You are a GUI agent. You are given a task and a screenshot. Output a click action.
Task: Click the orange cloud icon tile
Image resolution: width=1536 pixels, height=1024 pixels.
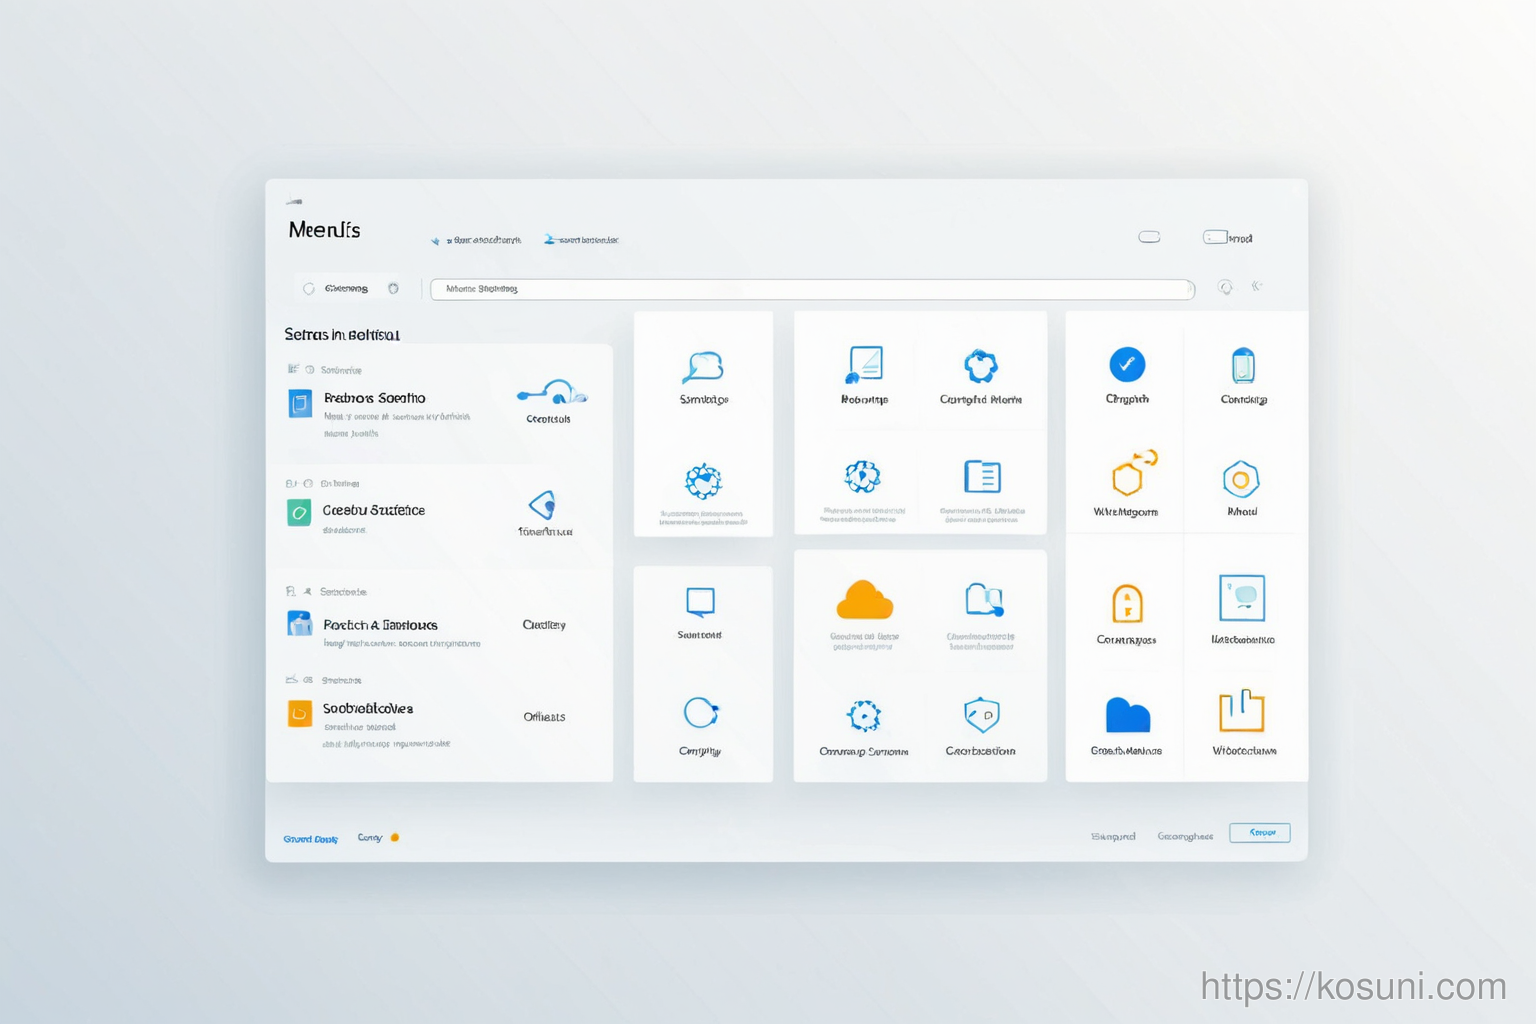864,600
